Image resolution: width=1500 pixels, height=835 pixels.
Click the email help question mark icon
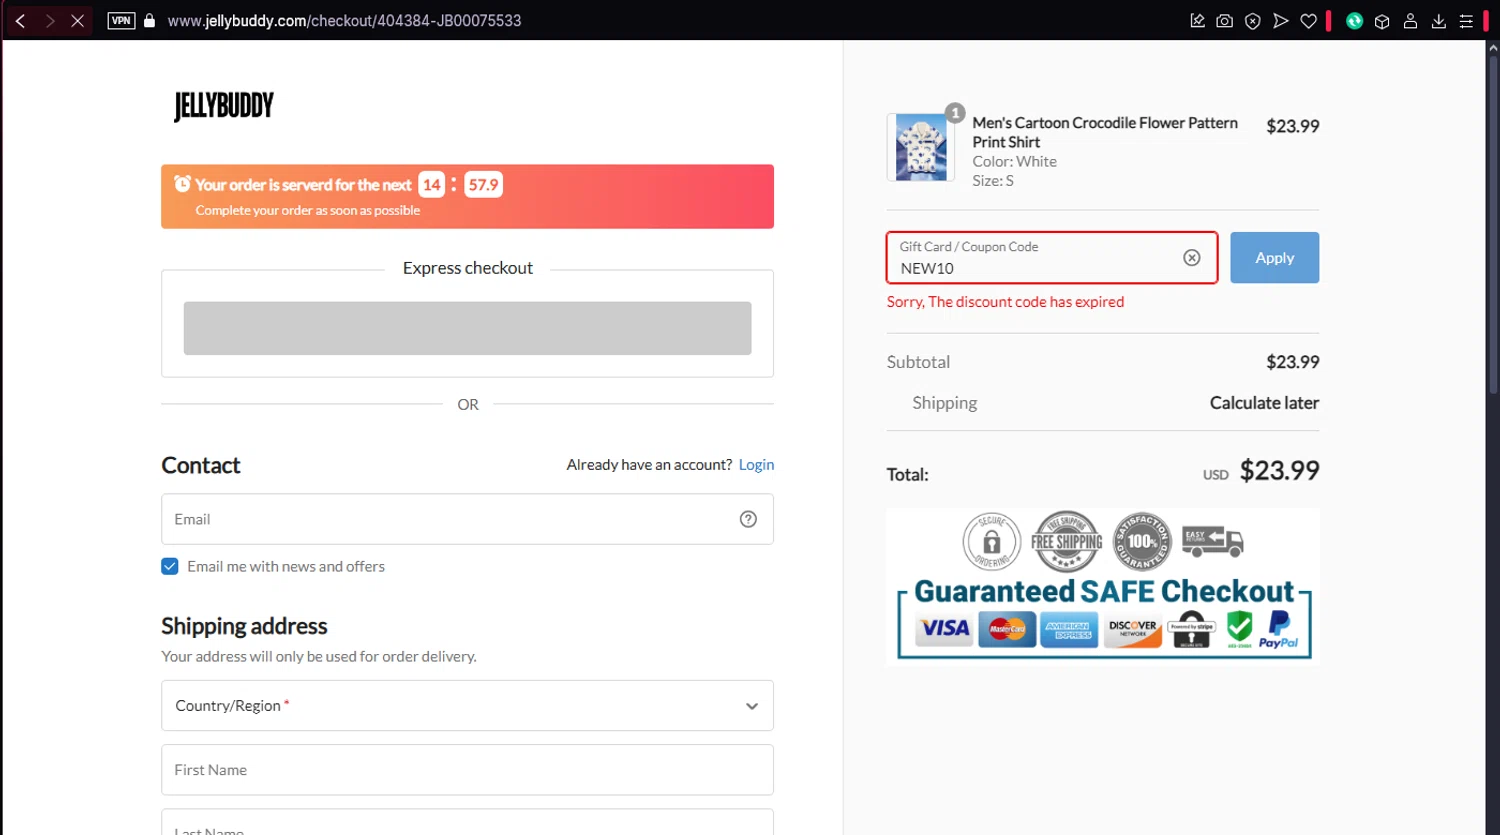coord(748,519)
